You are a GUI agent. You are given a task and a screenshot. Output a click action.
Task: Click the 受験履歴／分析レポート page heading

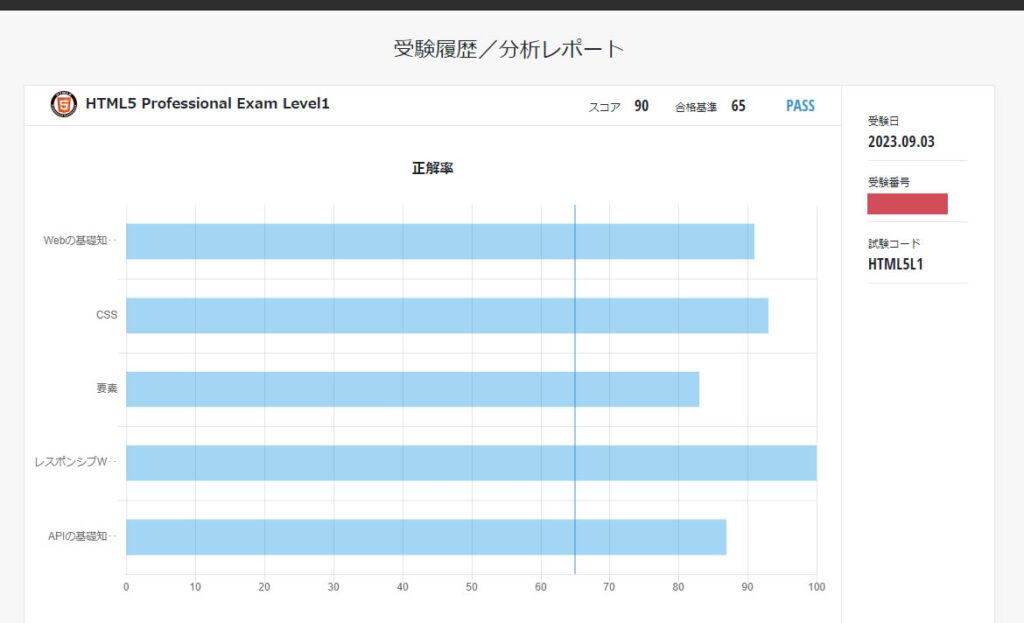[x=509, y=49]
